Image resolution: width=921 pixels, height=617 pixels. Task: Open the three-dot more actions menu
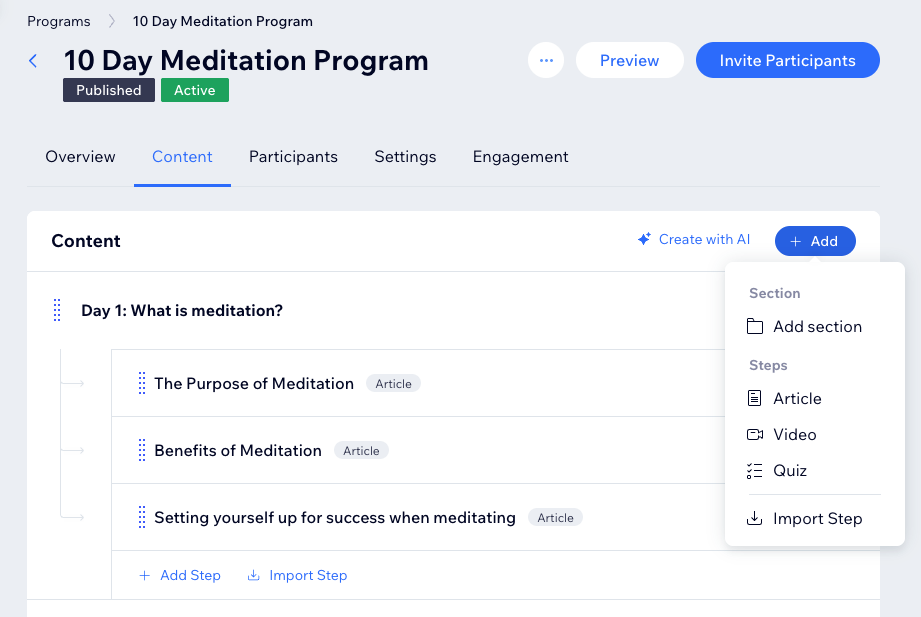pos(546,60)
